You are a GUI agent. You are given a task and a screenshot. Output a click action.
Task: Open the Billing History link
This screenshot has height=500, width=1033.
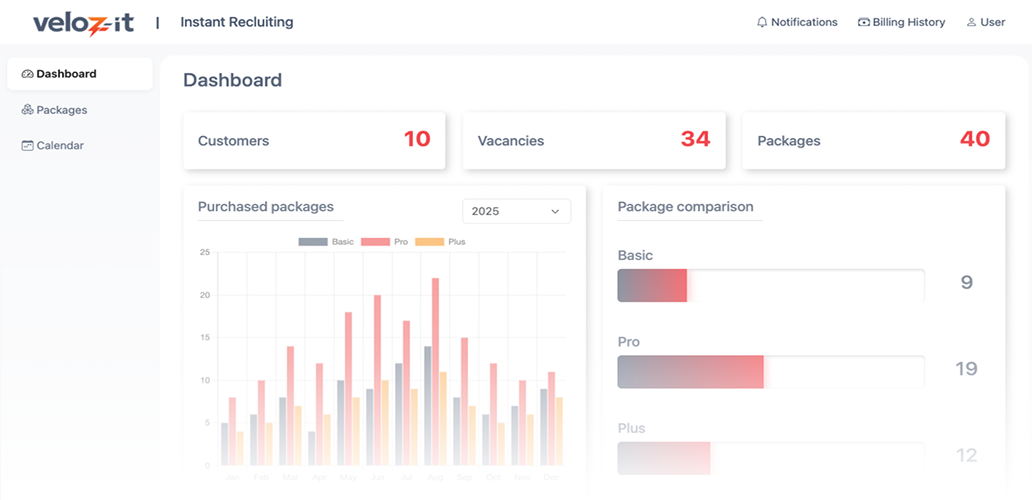point(908,22)
